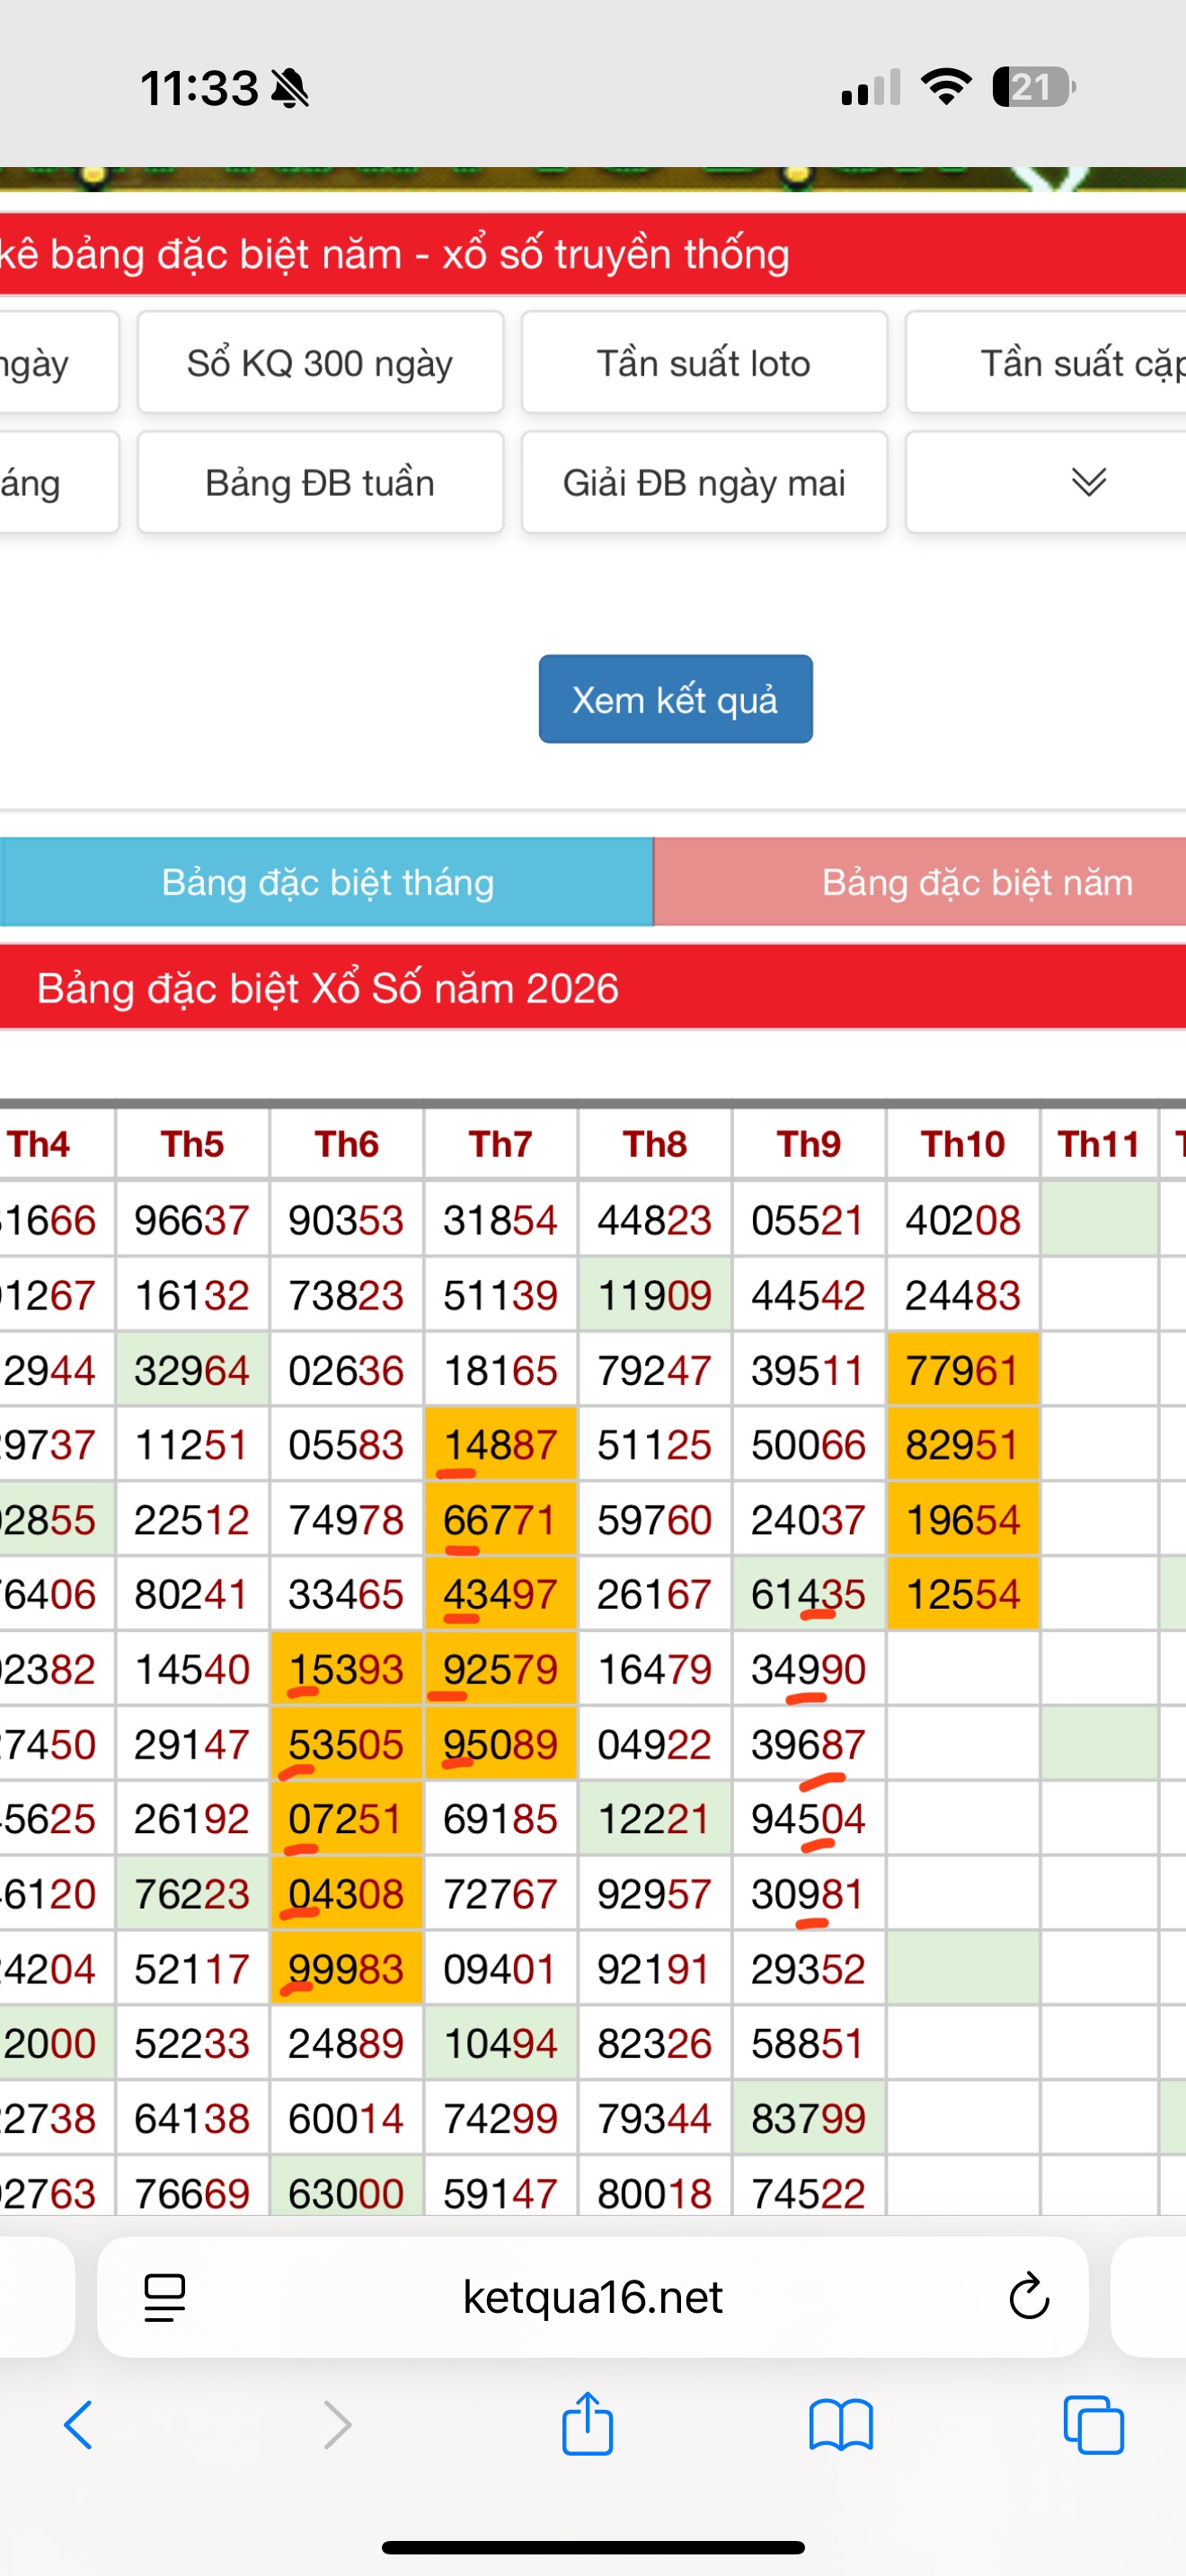Image resolution: width=1186 pixels, height=2576 pixels.
Task: Select highlighted cell 77961 in Th10
Action: pyautogui.click(x=962, y=1370)
